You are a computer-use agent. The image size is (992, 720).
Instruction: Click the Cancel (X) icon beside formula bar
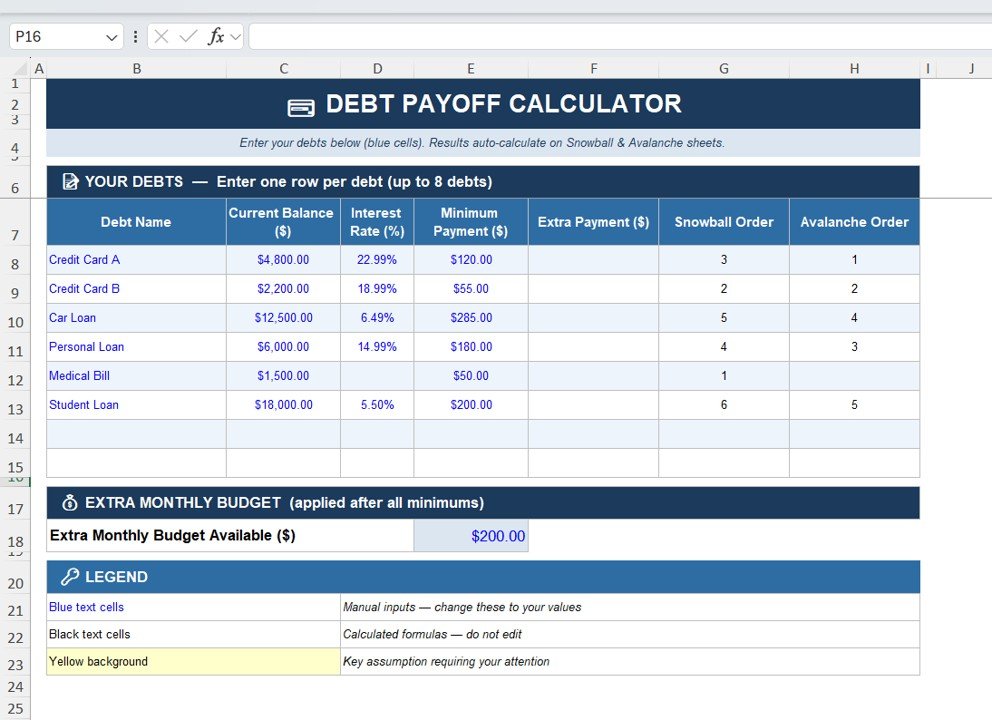(160, 36)
